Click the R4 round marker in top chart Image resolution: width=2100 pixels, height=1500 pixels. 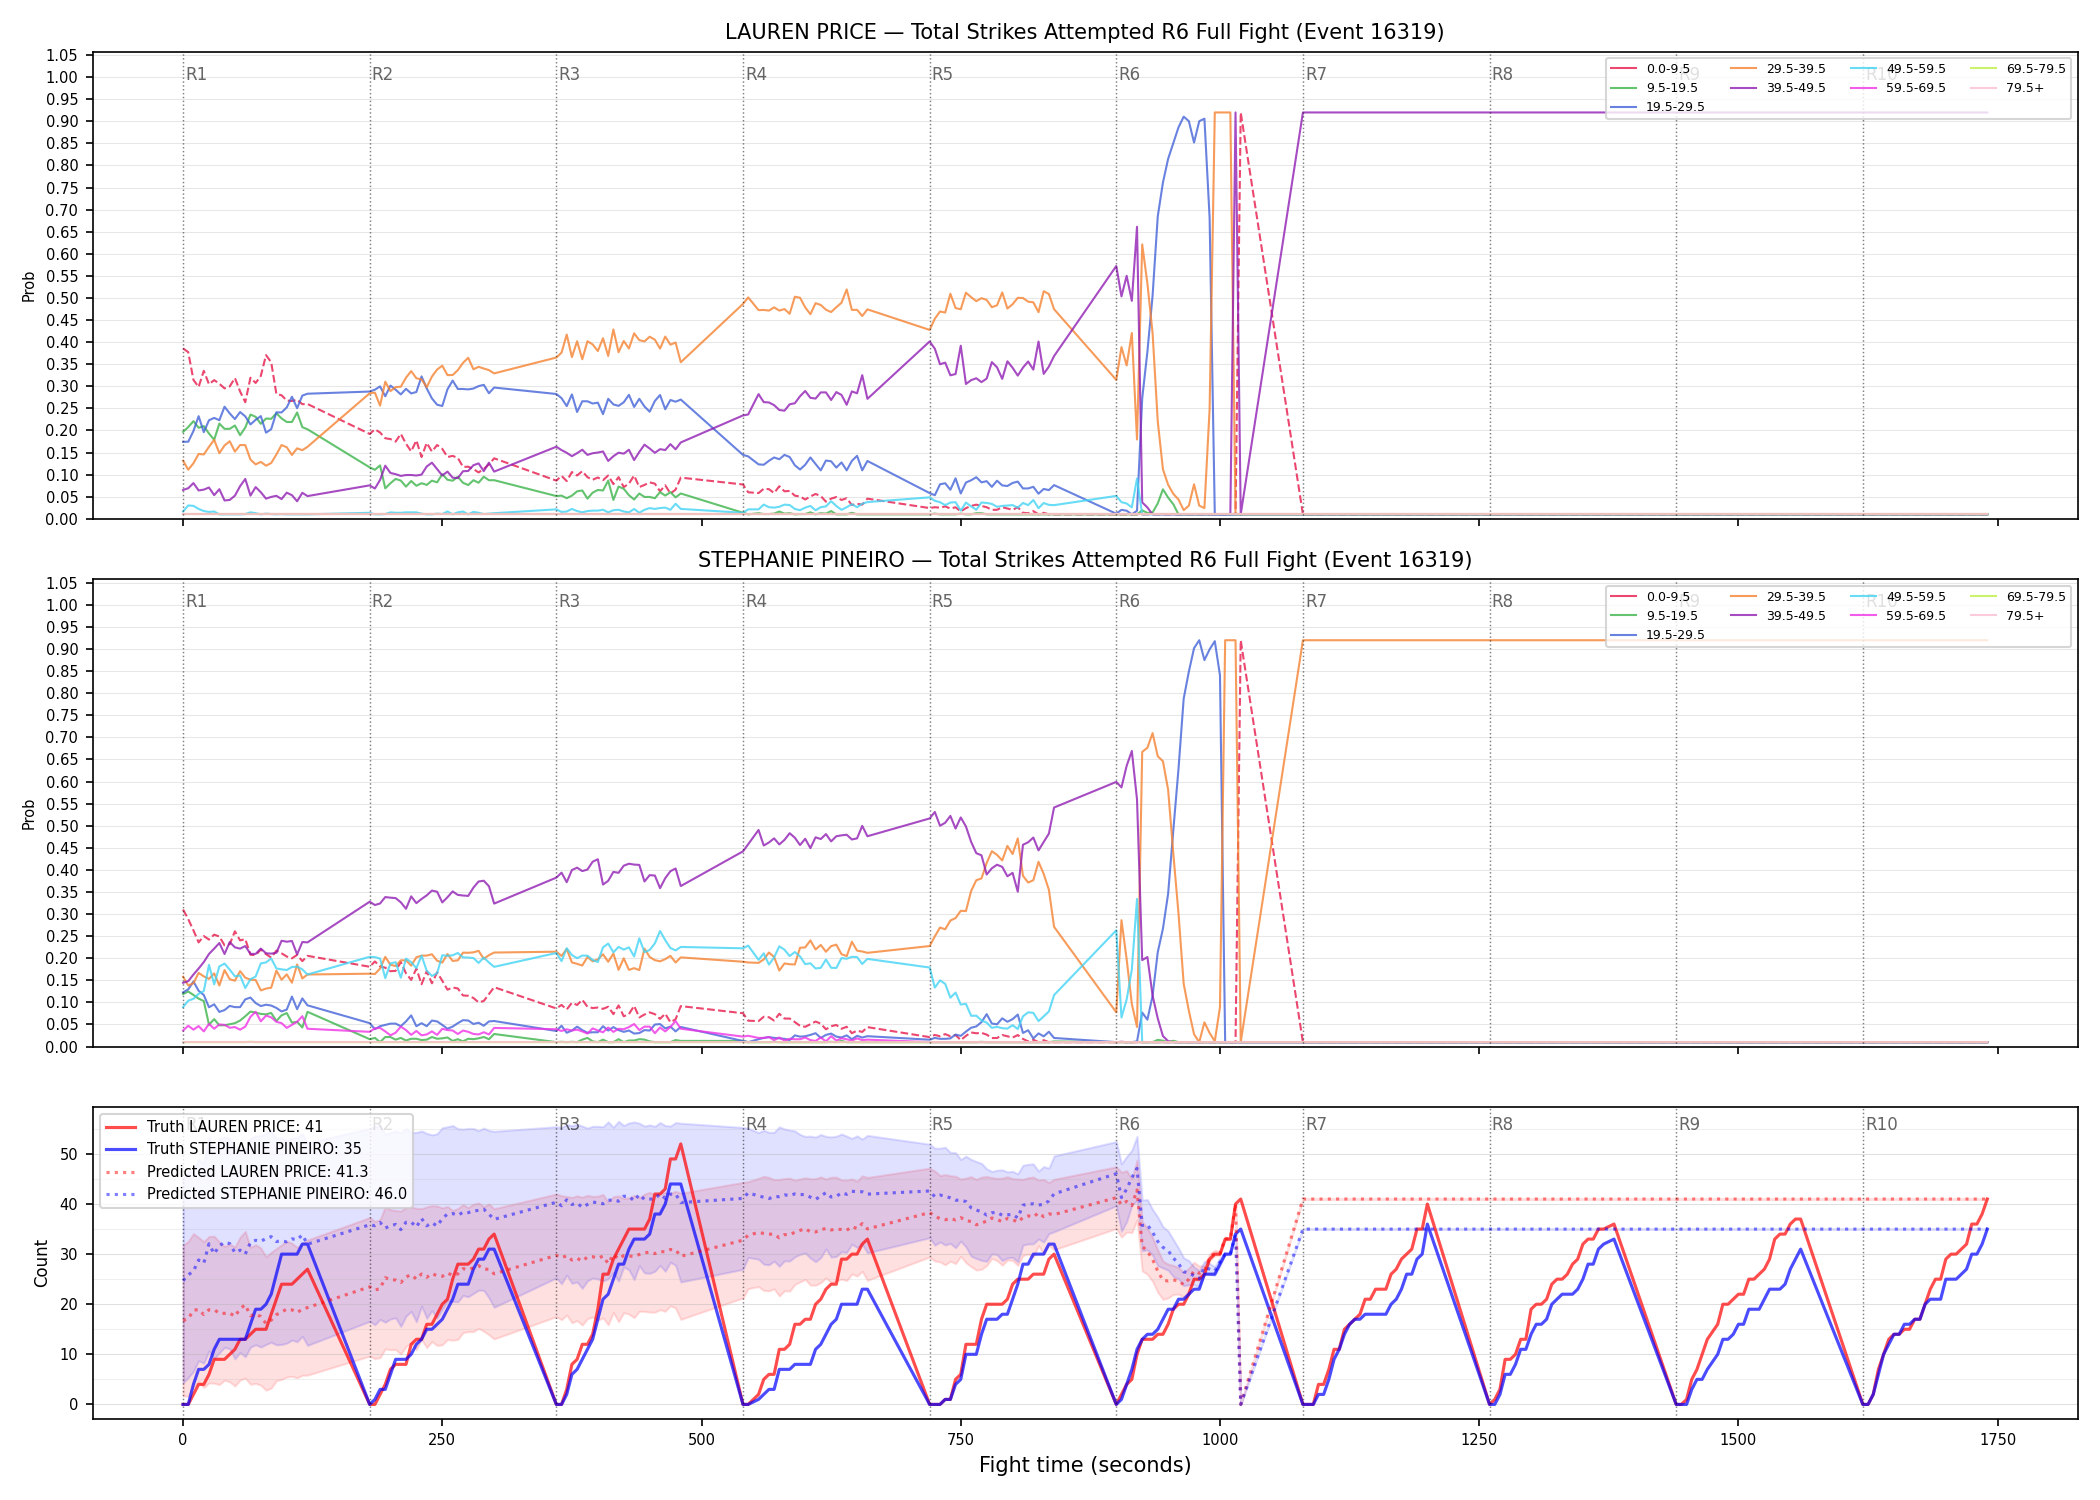(756, 74)
